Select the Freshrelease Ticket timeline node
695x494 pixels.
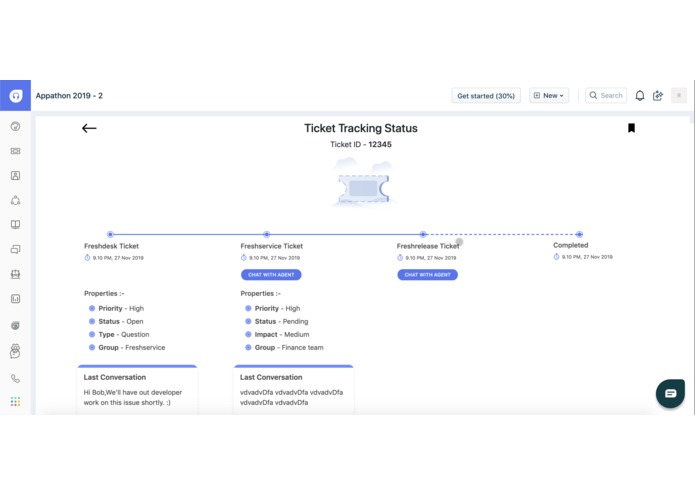[423, 234]
